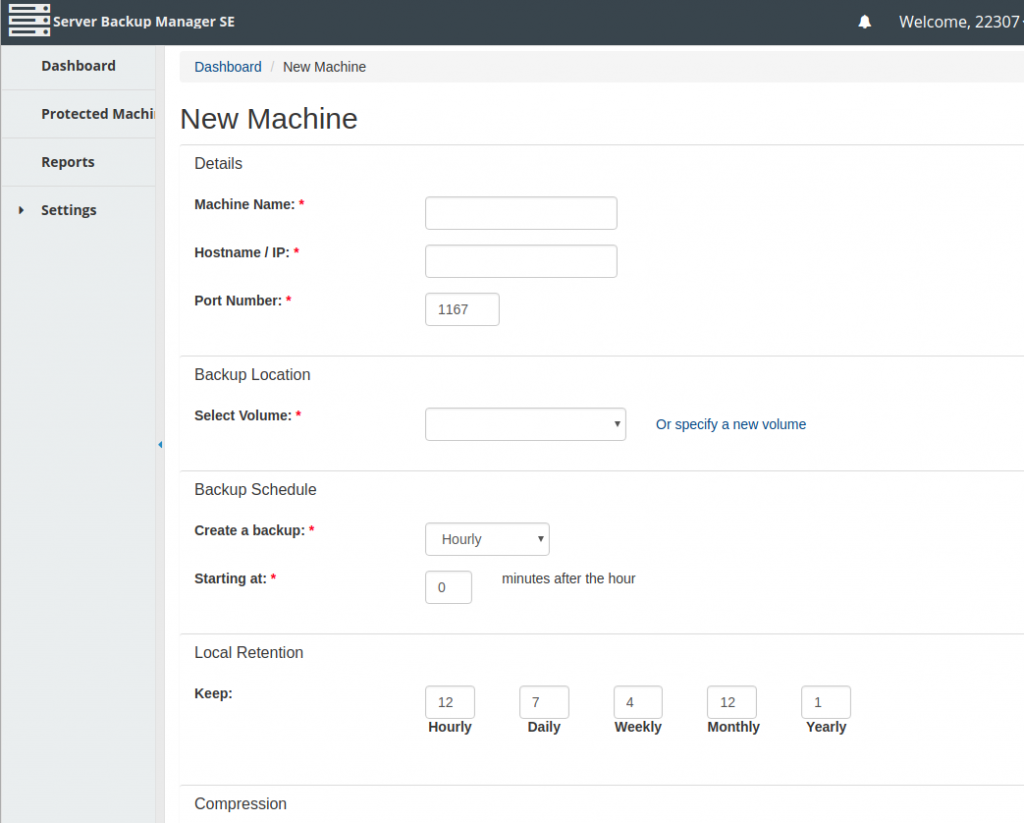Click the Starting at minutes field
Screen dimensions: 1024x823
coord(448,587)
